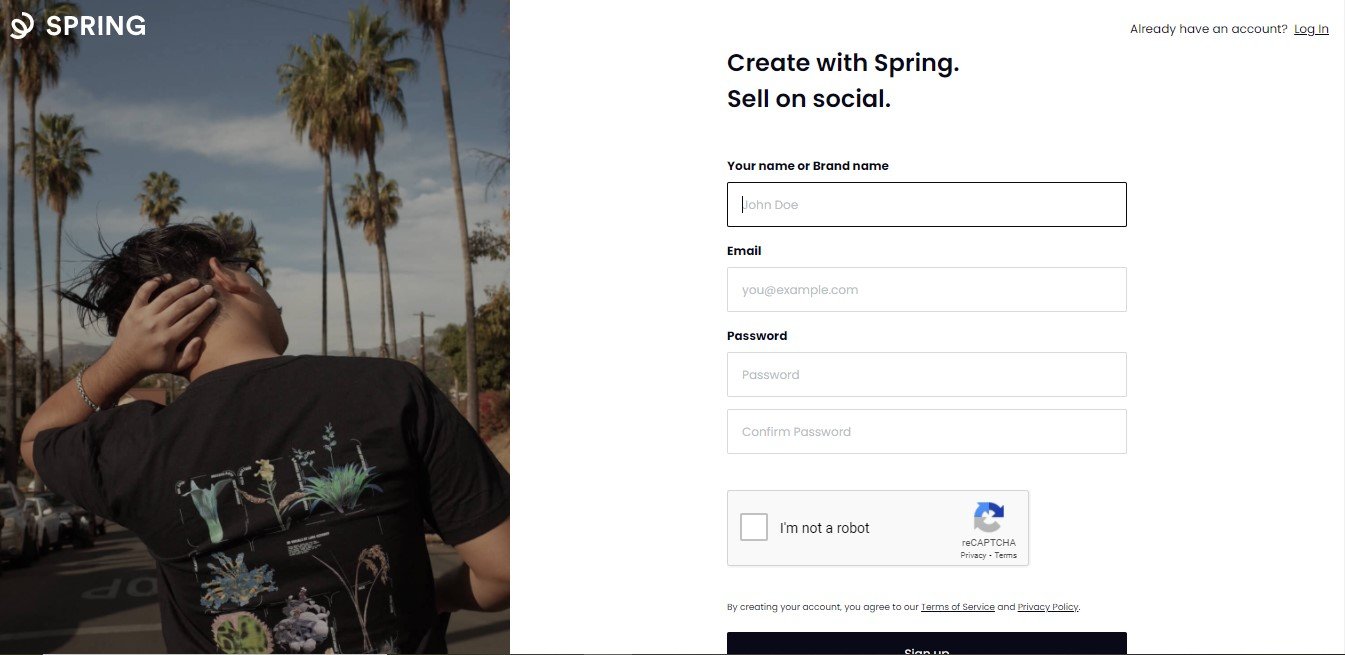Open the Log In link

1311,28
